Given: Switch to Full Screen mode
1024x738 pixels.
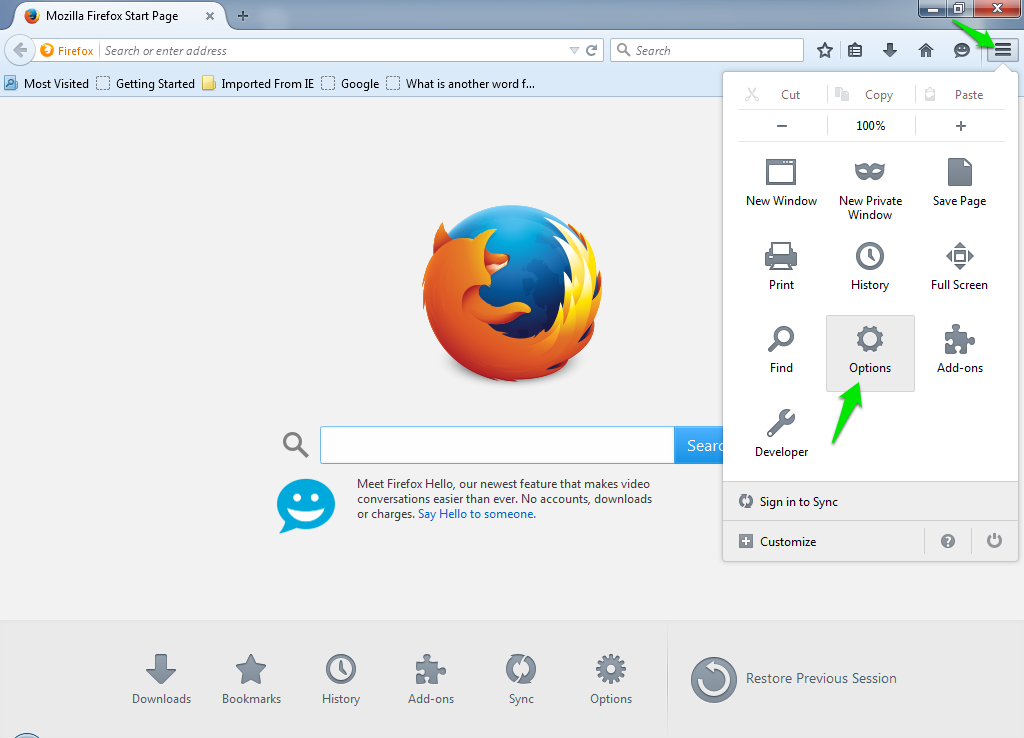Looking at the screenshot, I should pyautogui.click(x=958, y=267).
